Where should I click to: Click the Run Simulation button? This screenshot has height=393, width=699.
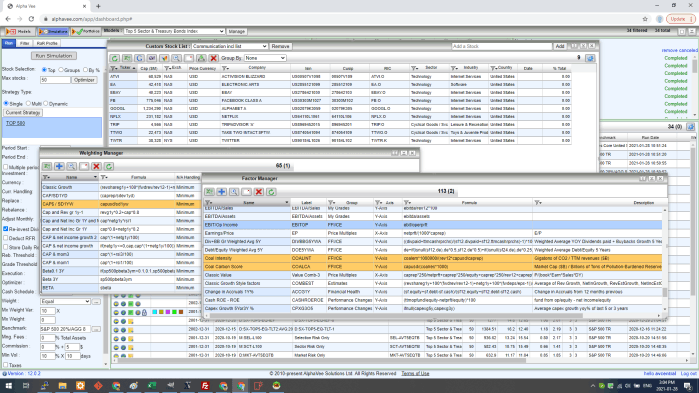[x=54, y=56]
